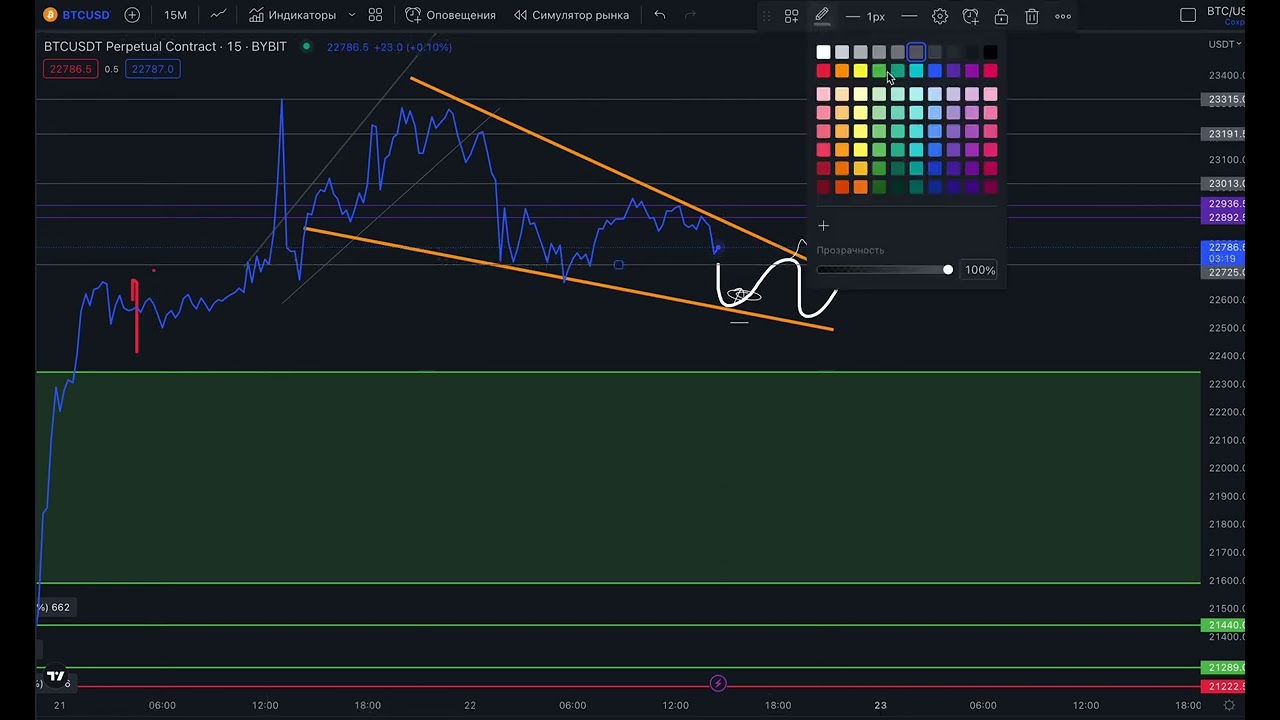Click the 23315 price label
Image resolution: width=1280 pixels, height=720 pixels.
coord(1223,100)
